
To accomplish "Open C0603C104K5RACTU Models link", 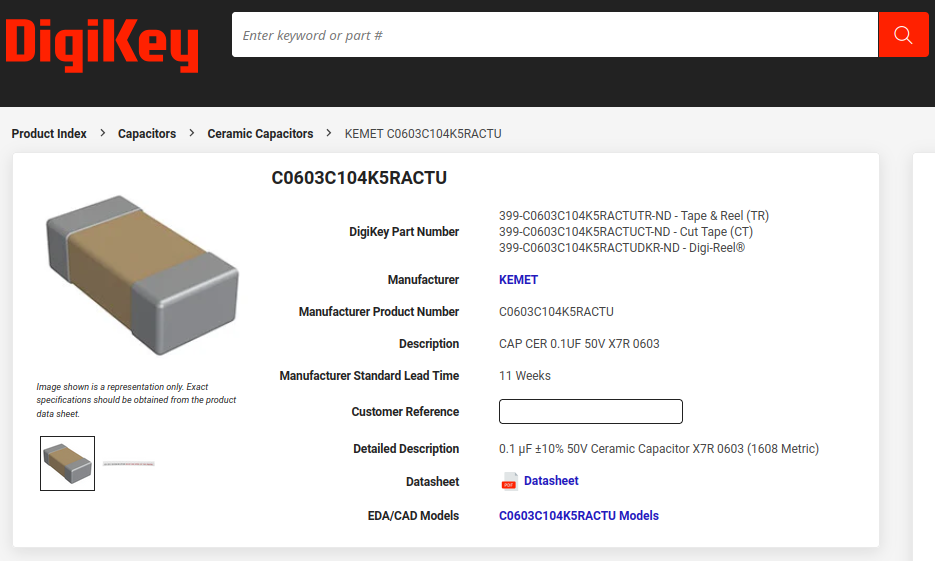I will pyautogui.click(x=578, y=516).
